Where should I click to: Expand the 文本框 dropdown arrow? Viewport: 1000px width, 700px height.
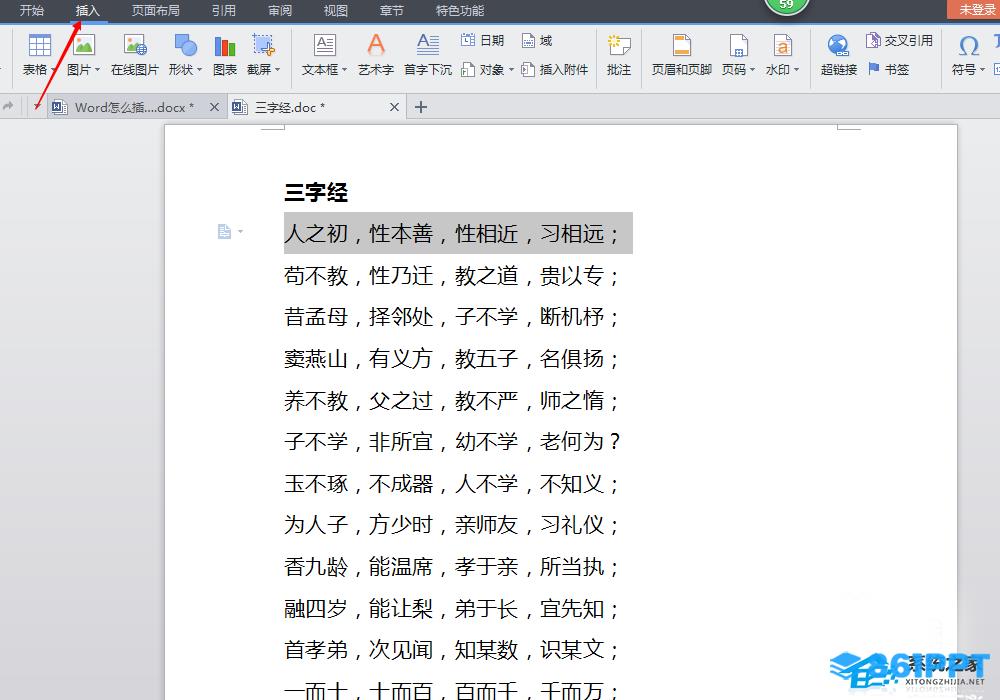coord(344,69)
